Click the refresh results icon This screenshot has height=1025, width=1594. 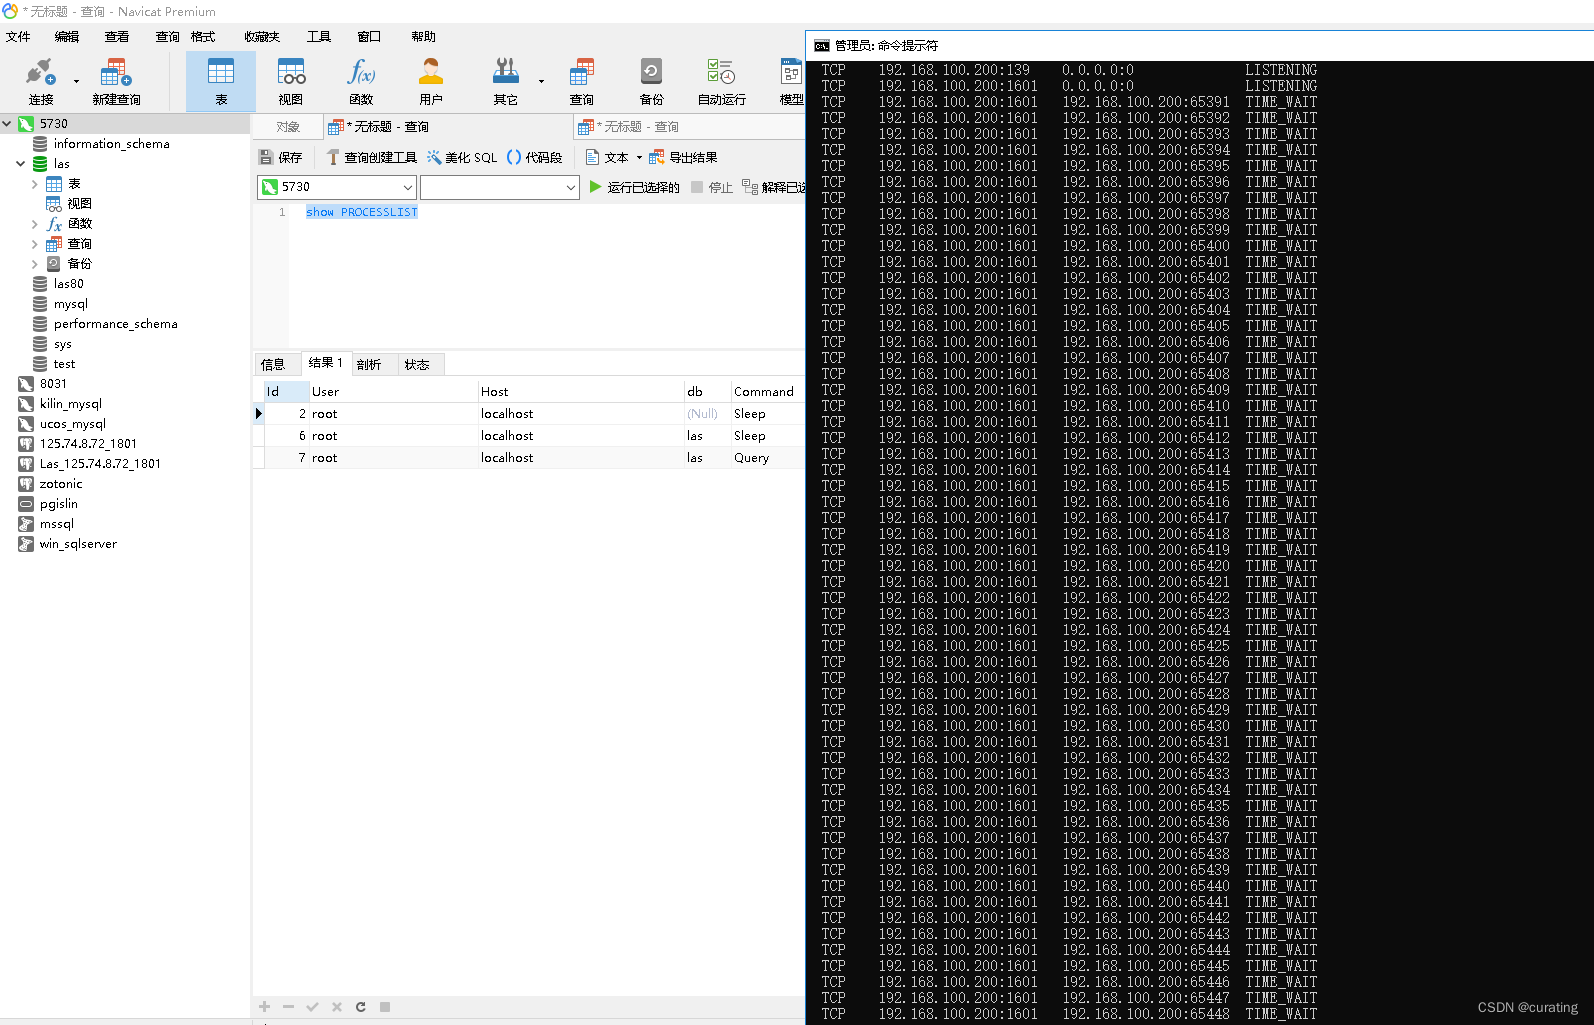coord(360,1007)
